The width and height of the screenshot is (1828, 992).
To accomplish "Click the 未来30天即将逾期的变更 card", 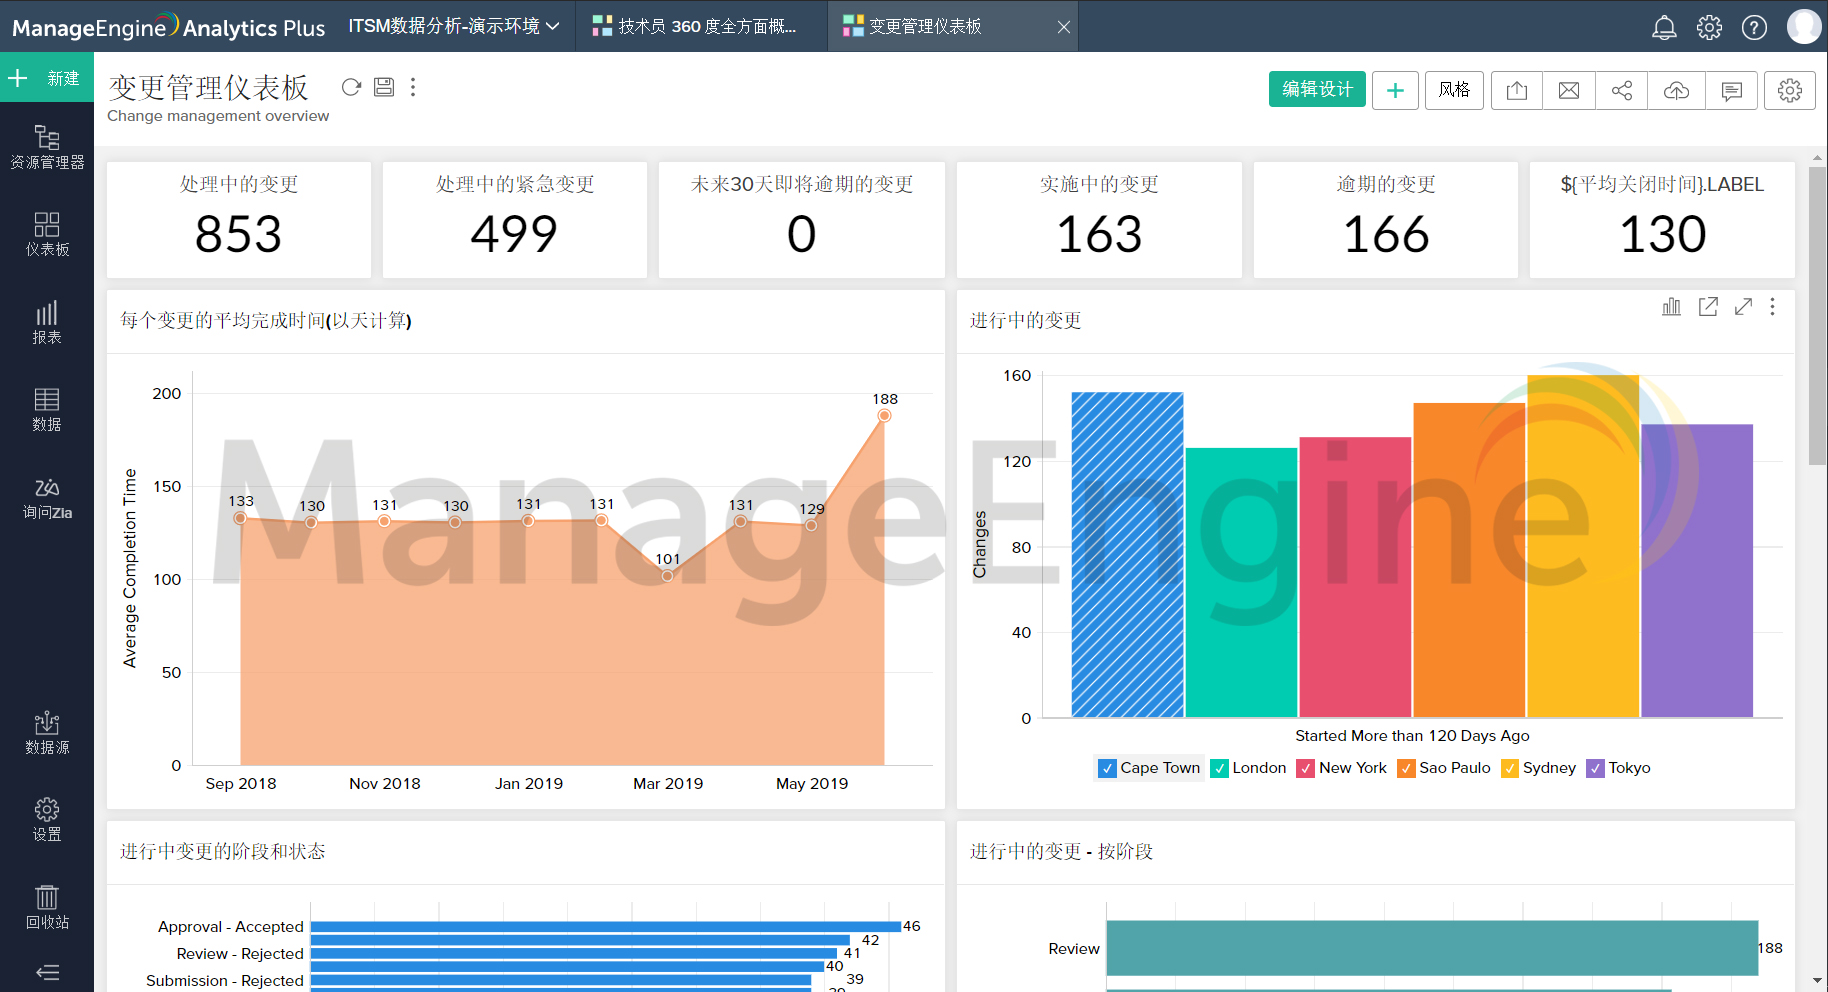I will [802, 220].
